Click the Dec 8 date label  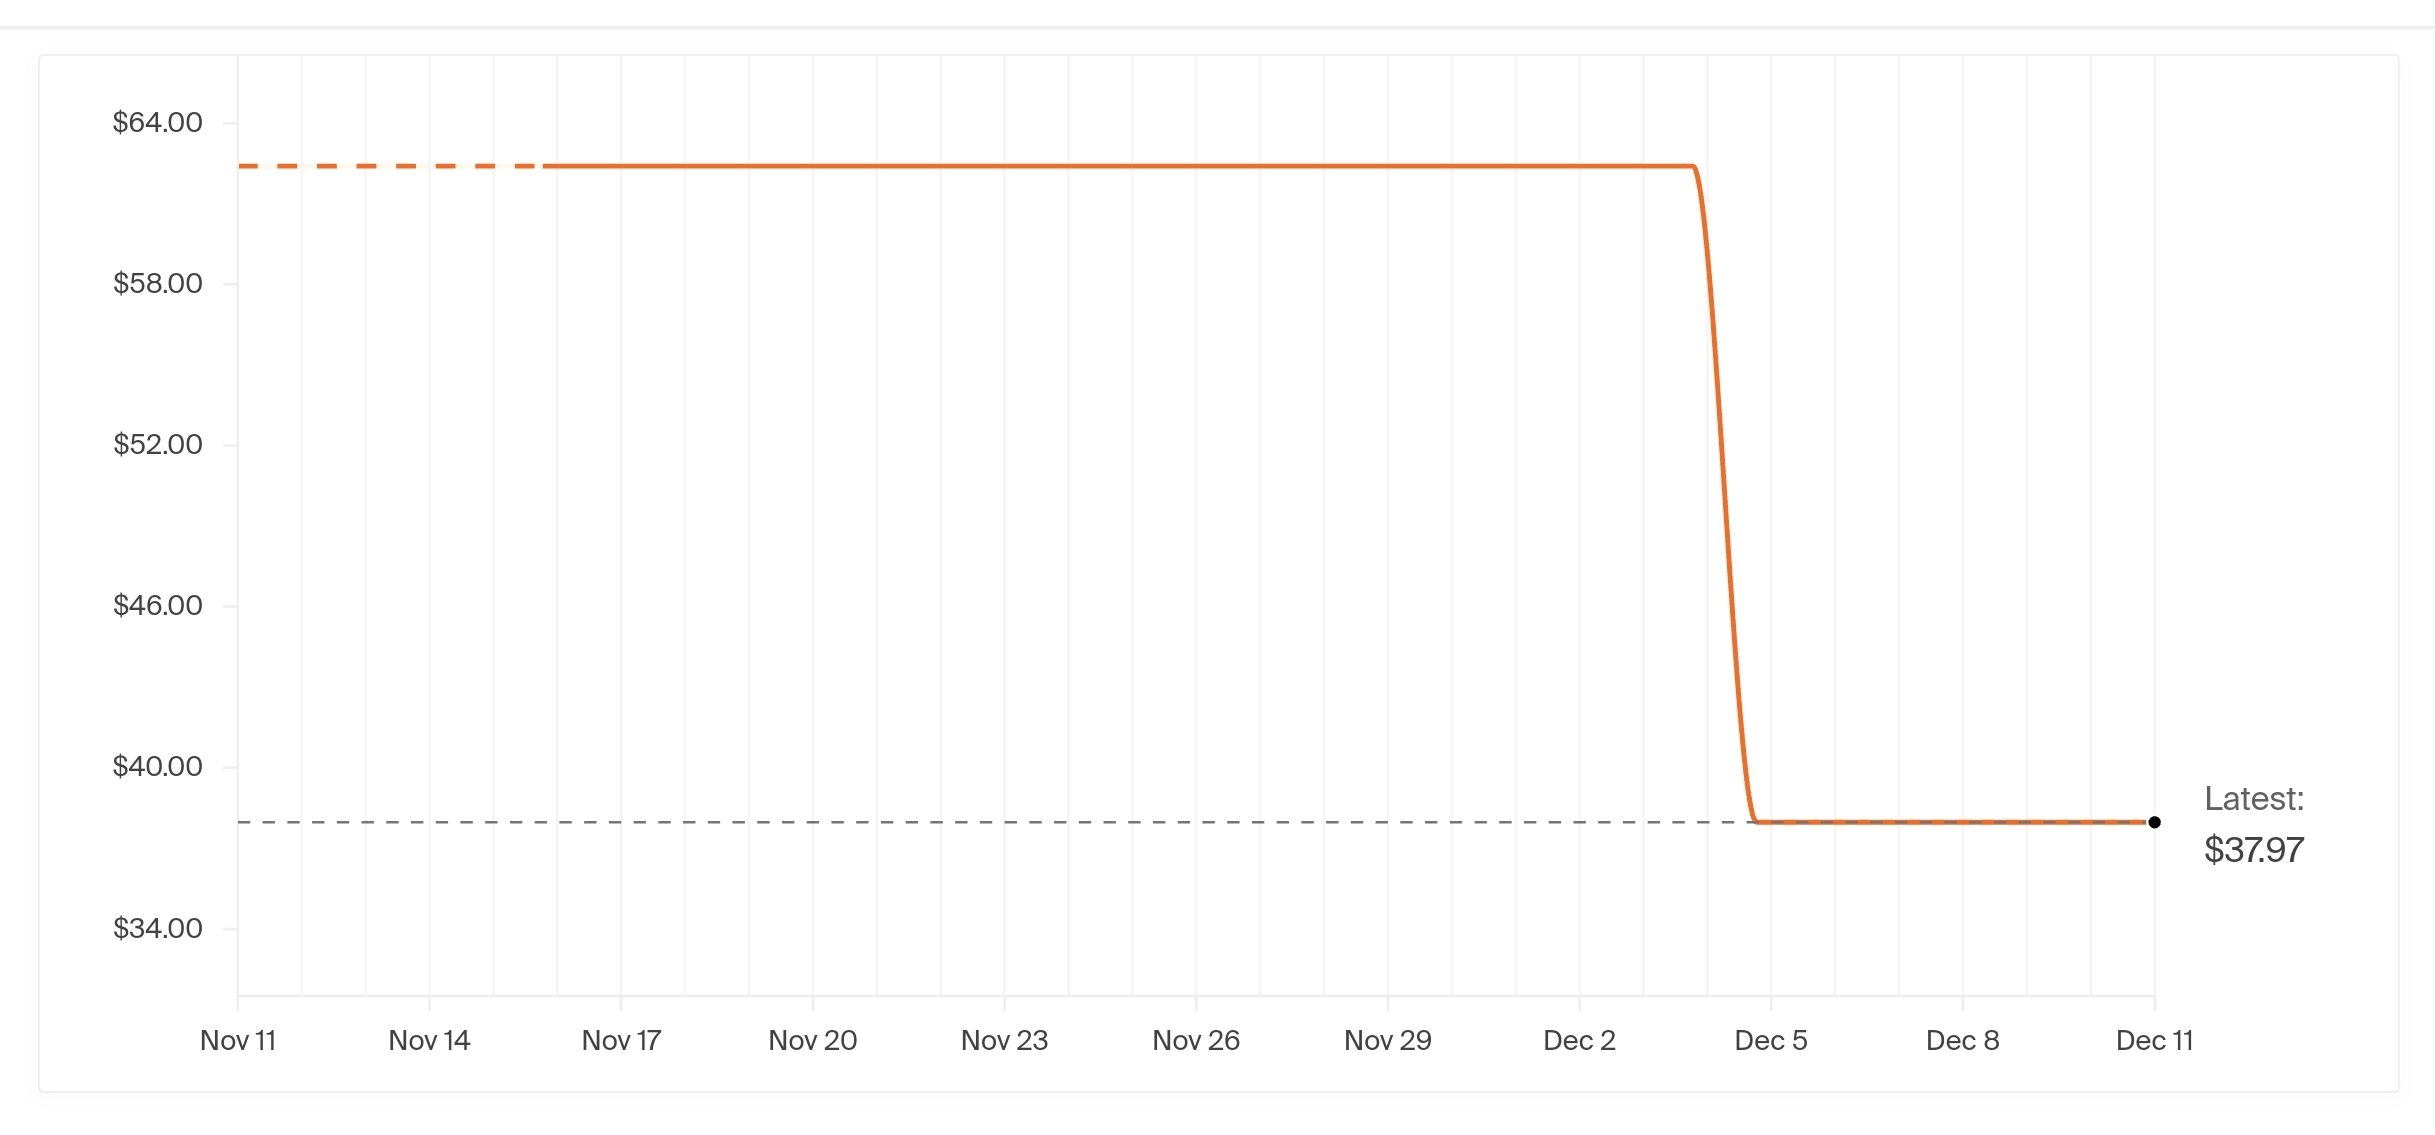1962,1040
